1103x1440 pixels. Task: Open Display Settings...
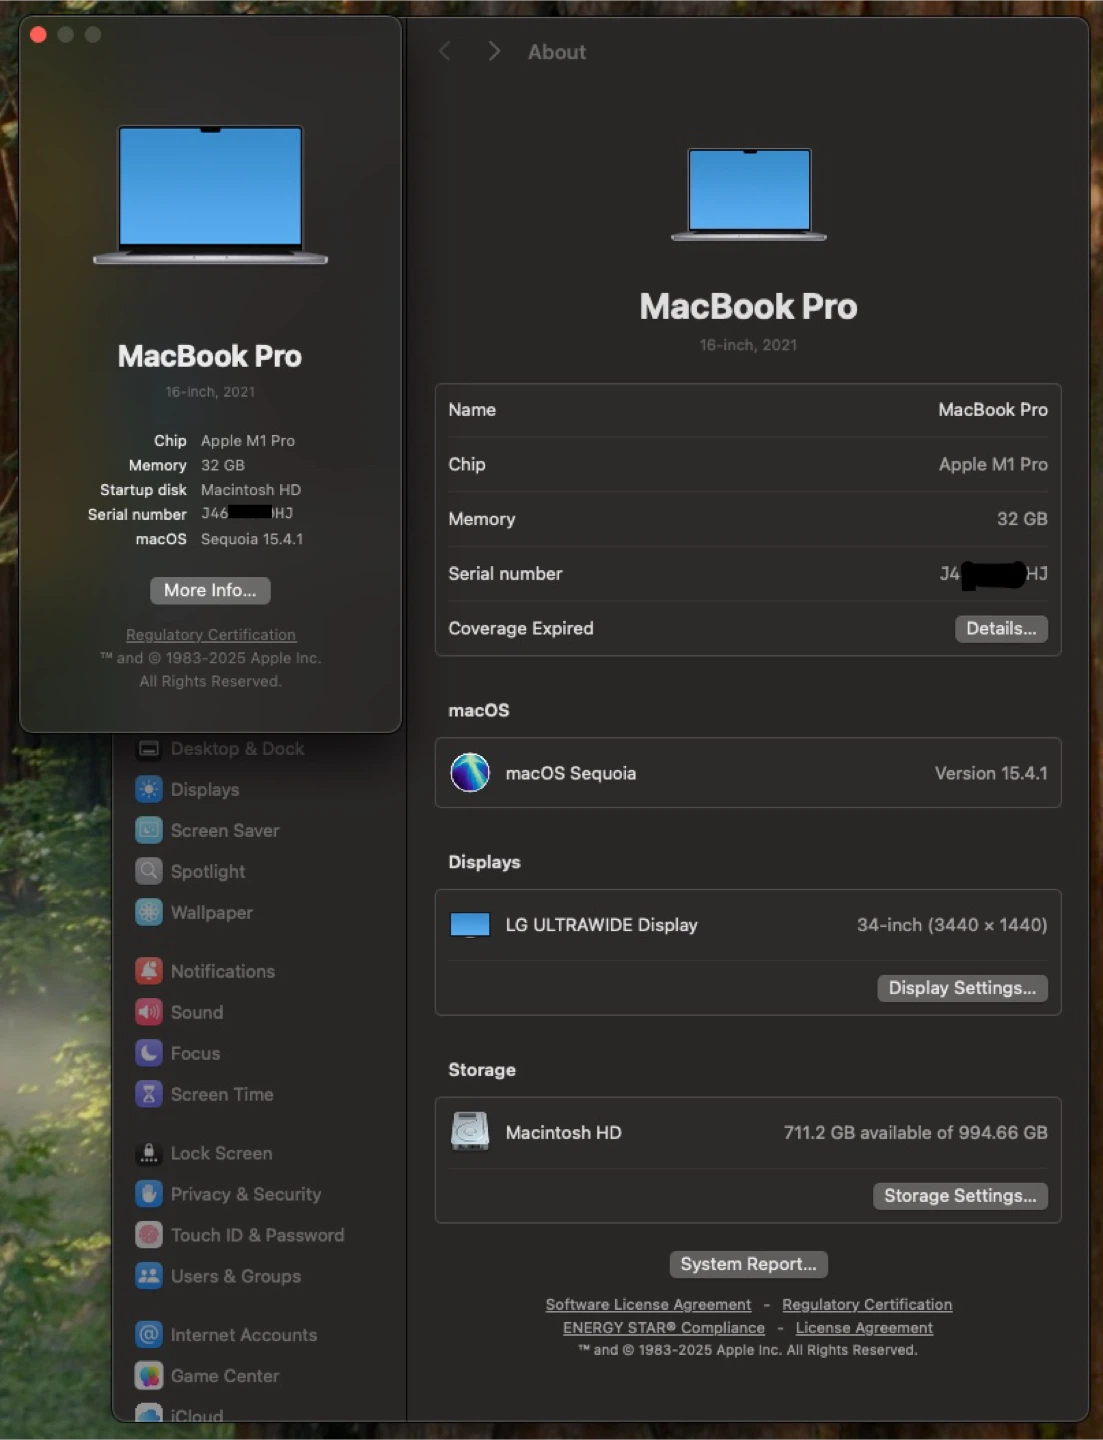point(962,988)
